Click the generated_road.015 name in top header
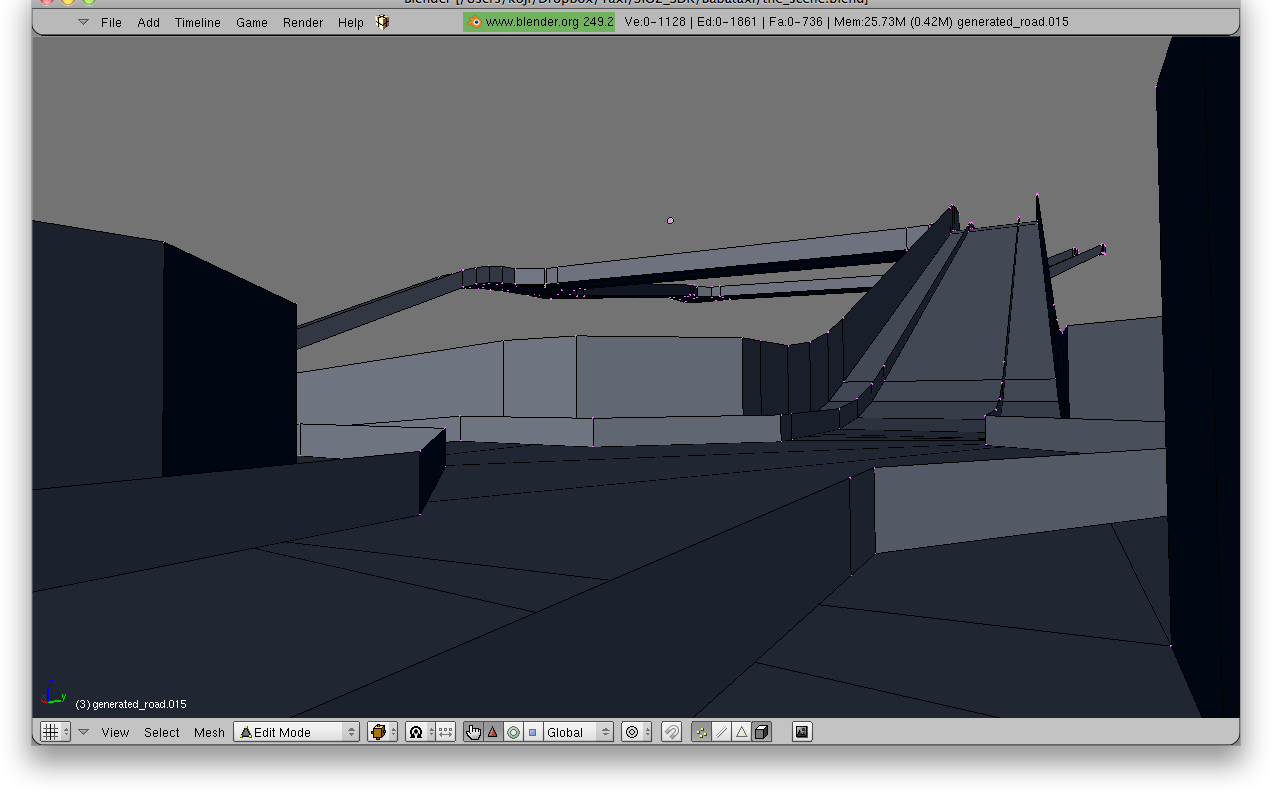This screenshot has height=800, width=1280. pos(1013,22)
